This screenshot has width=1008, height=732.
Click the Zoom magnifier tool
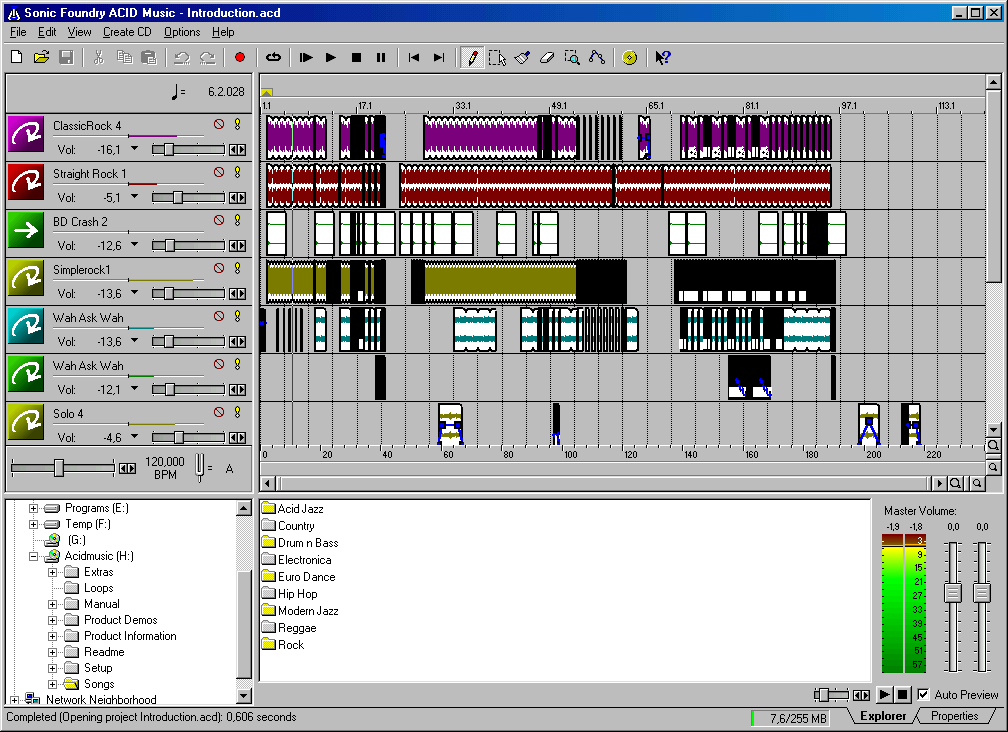(x=571, y=58)
